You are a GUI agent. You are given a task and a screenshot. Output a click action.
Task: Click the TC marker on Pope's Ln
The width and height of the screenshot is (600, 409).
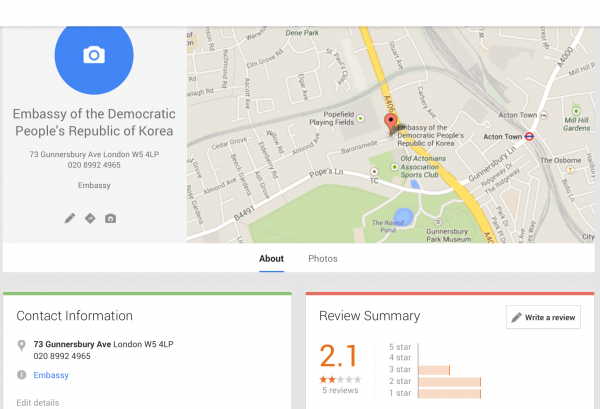click(x=374, y=171)
